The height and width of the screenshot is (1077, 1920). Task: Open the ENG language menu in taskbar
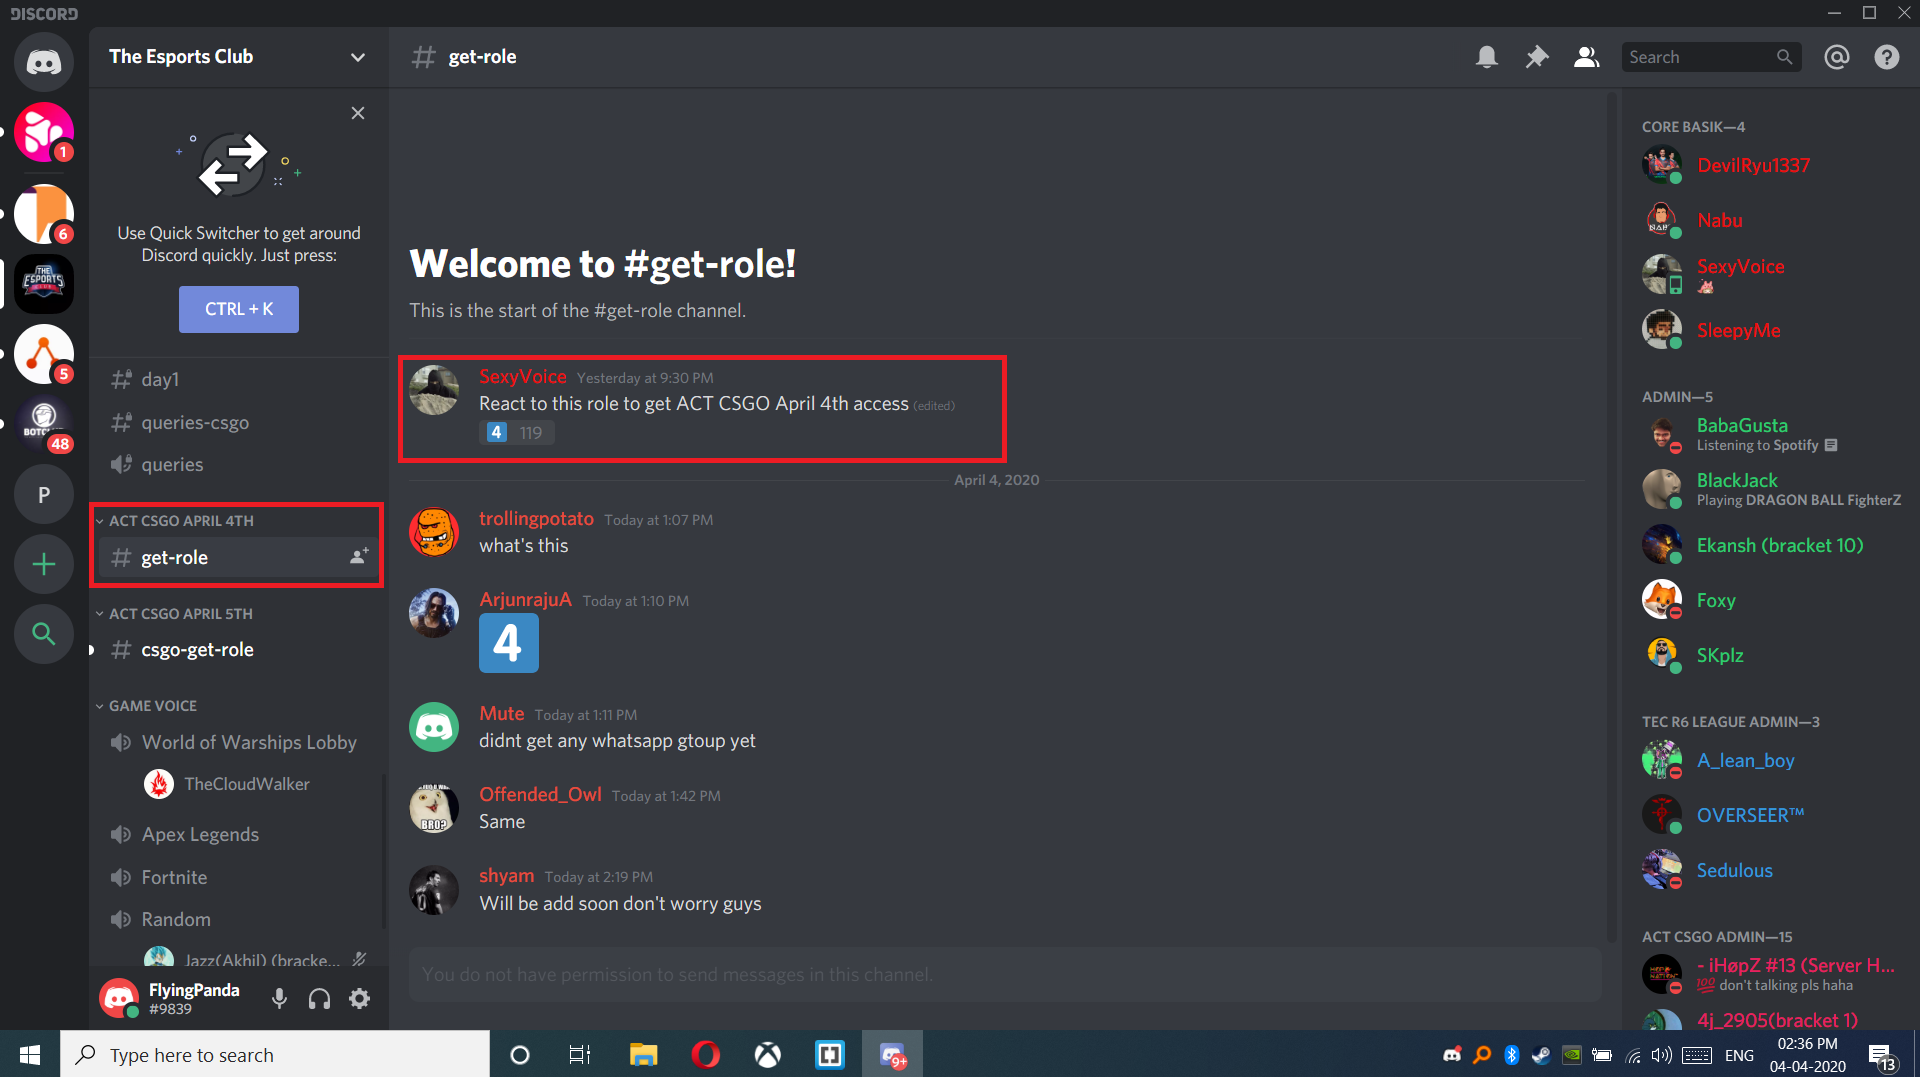tap(1740, 1054)
